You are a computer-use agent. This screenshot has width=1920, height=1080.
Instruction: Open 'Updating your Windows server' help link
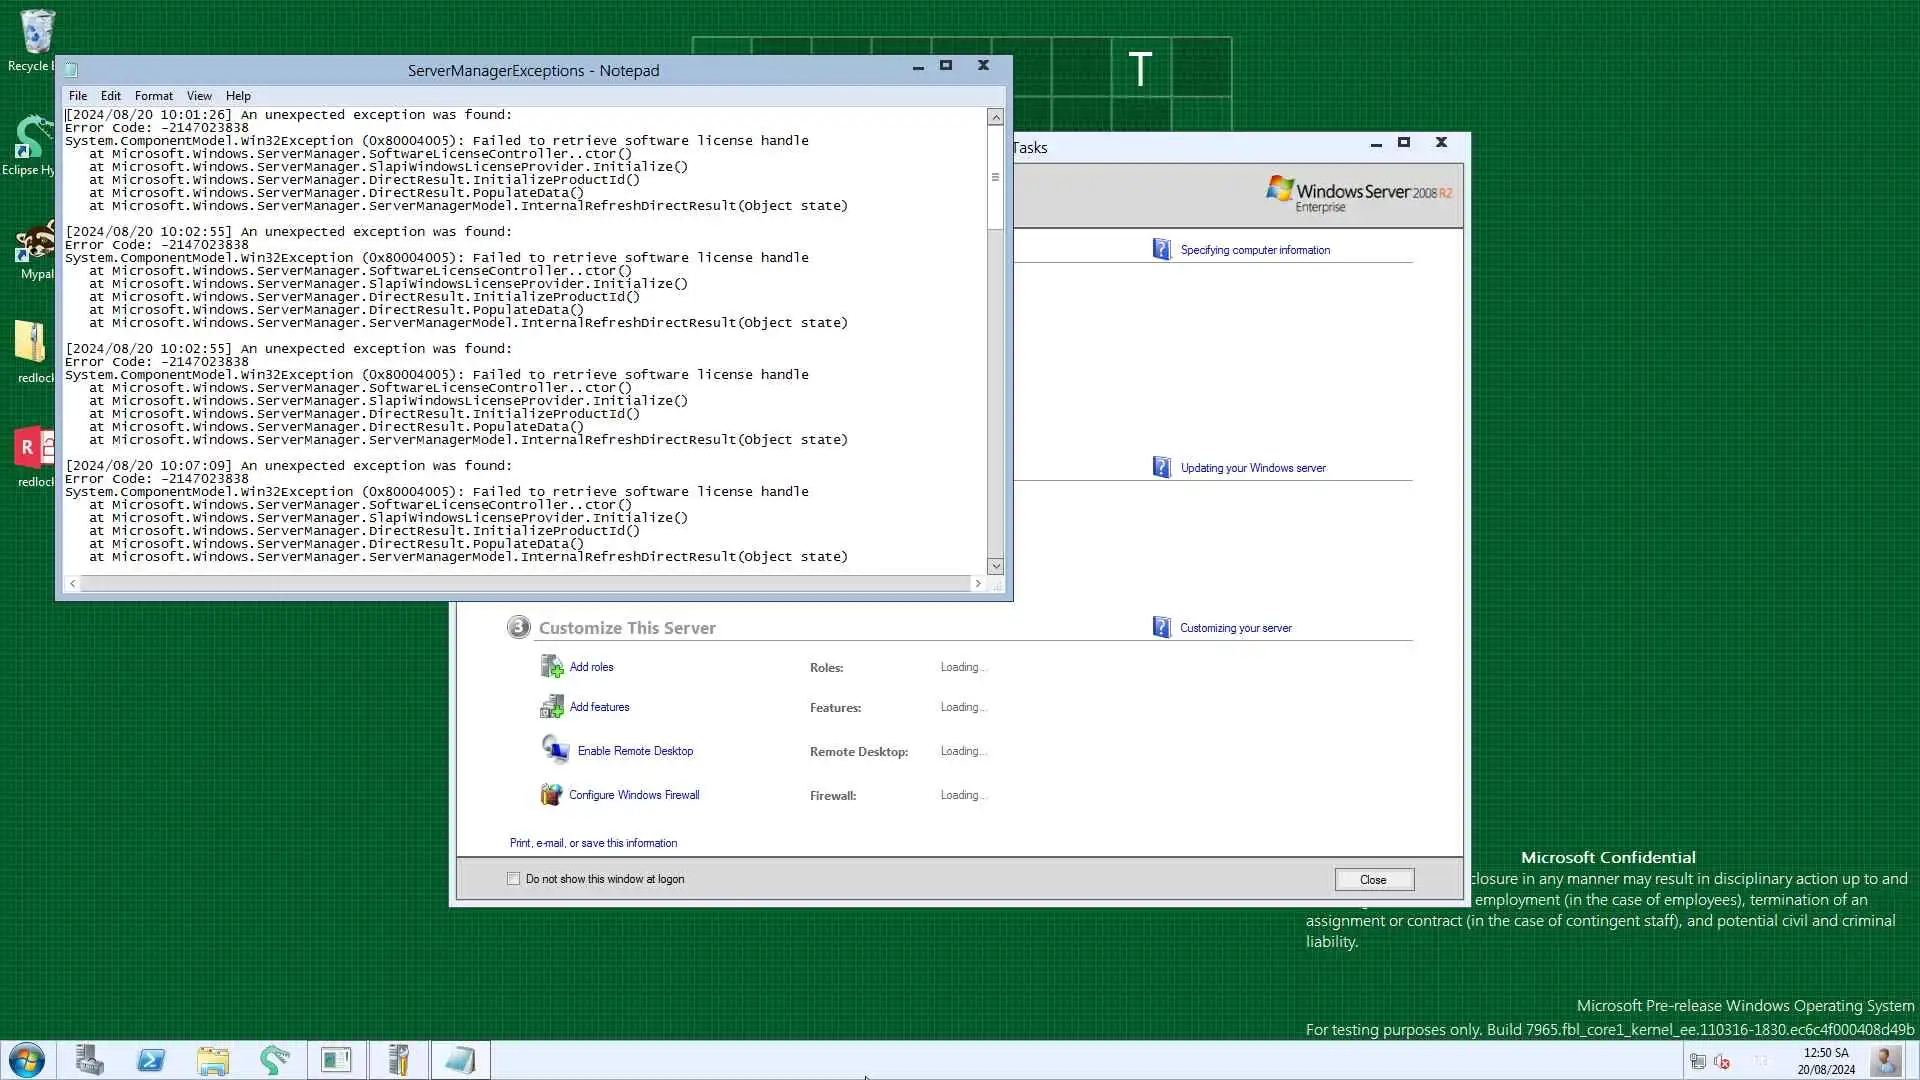click(x=1252, y=468)
